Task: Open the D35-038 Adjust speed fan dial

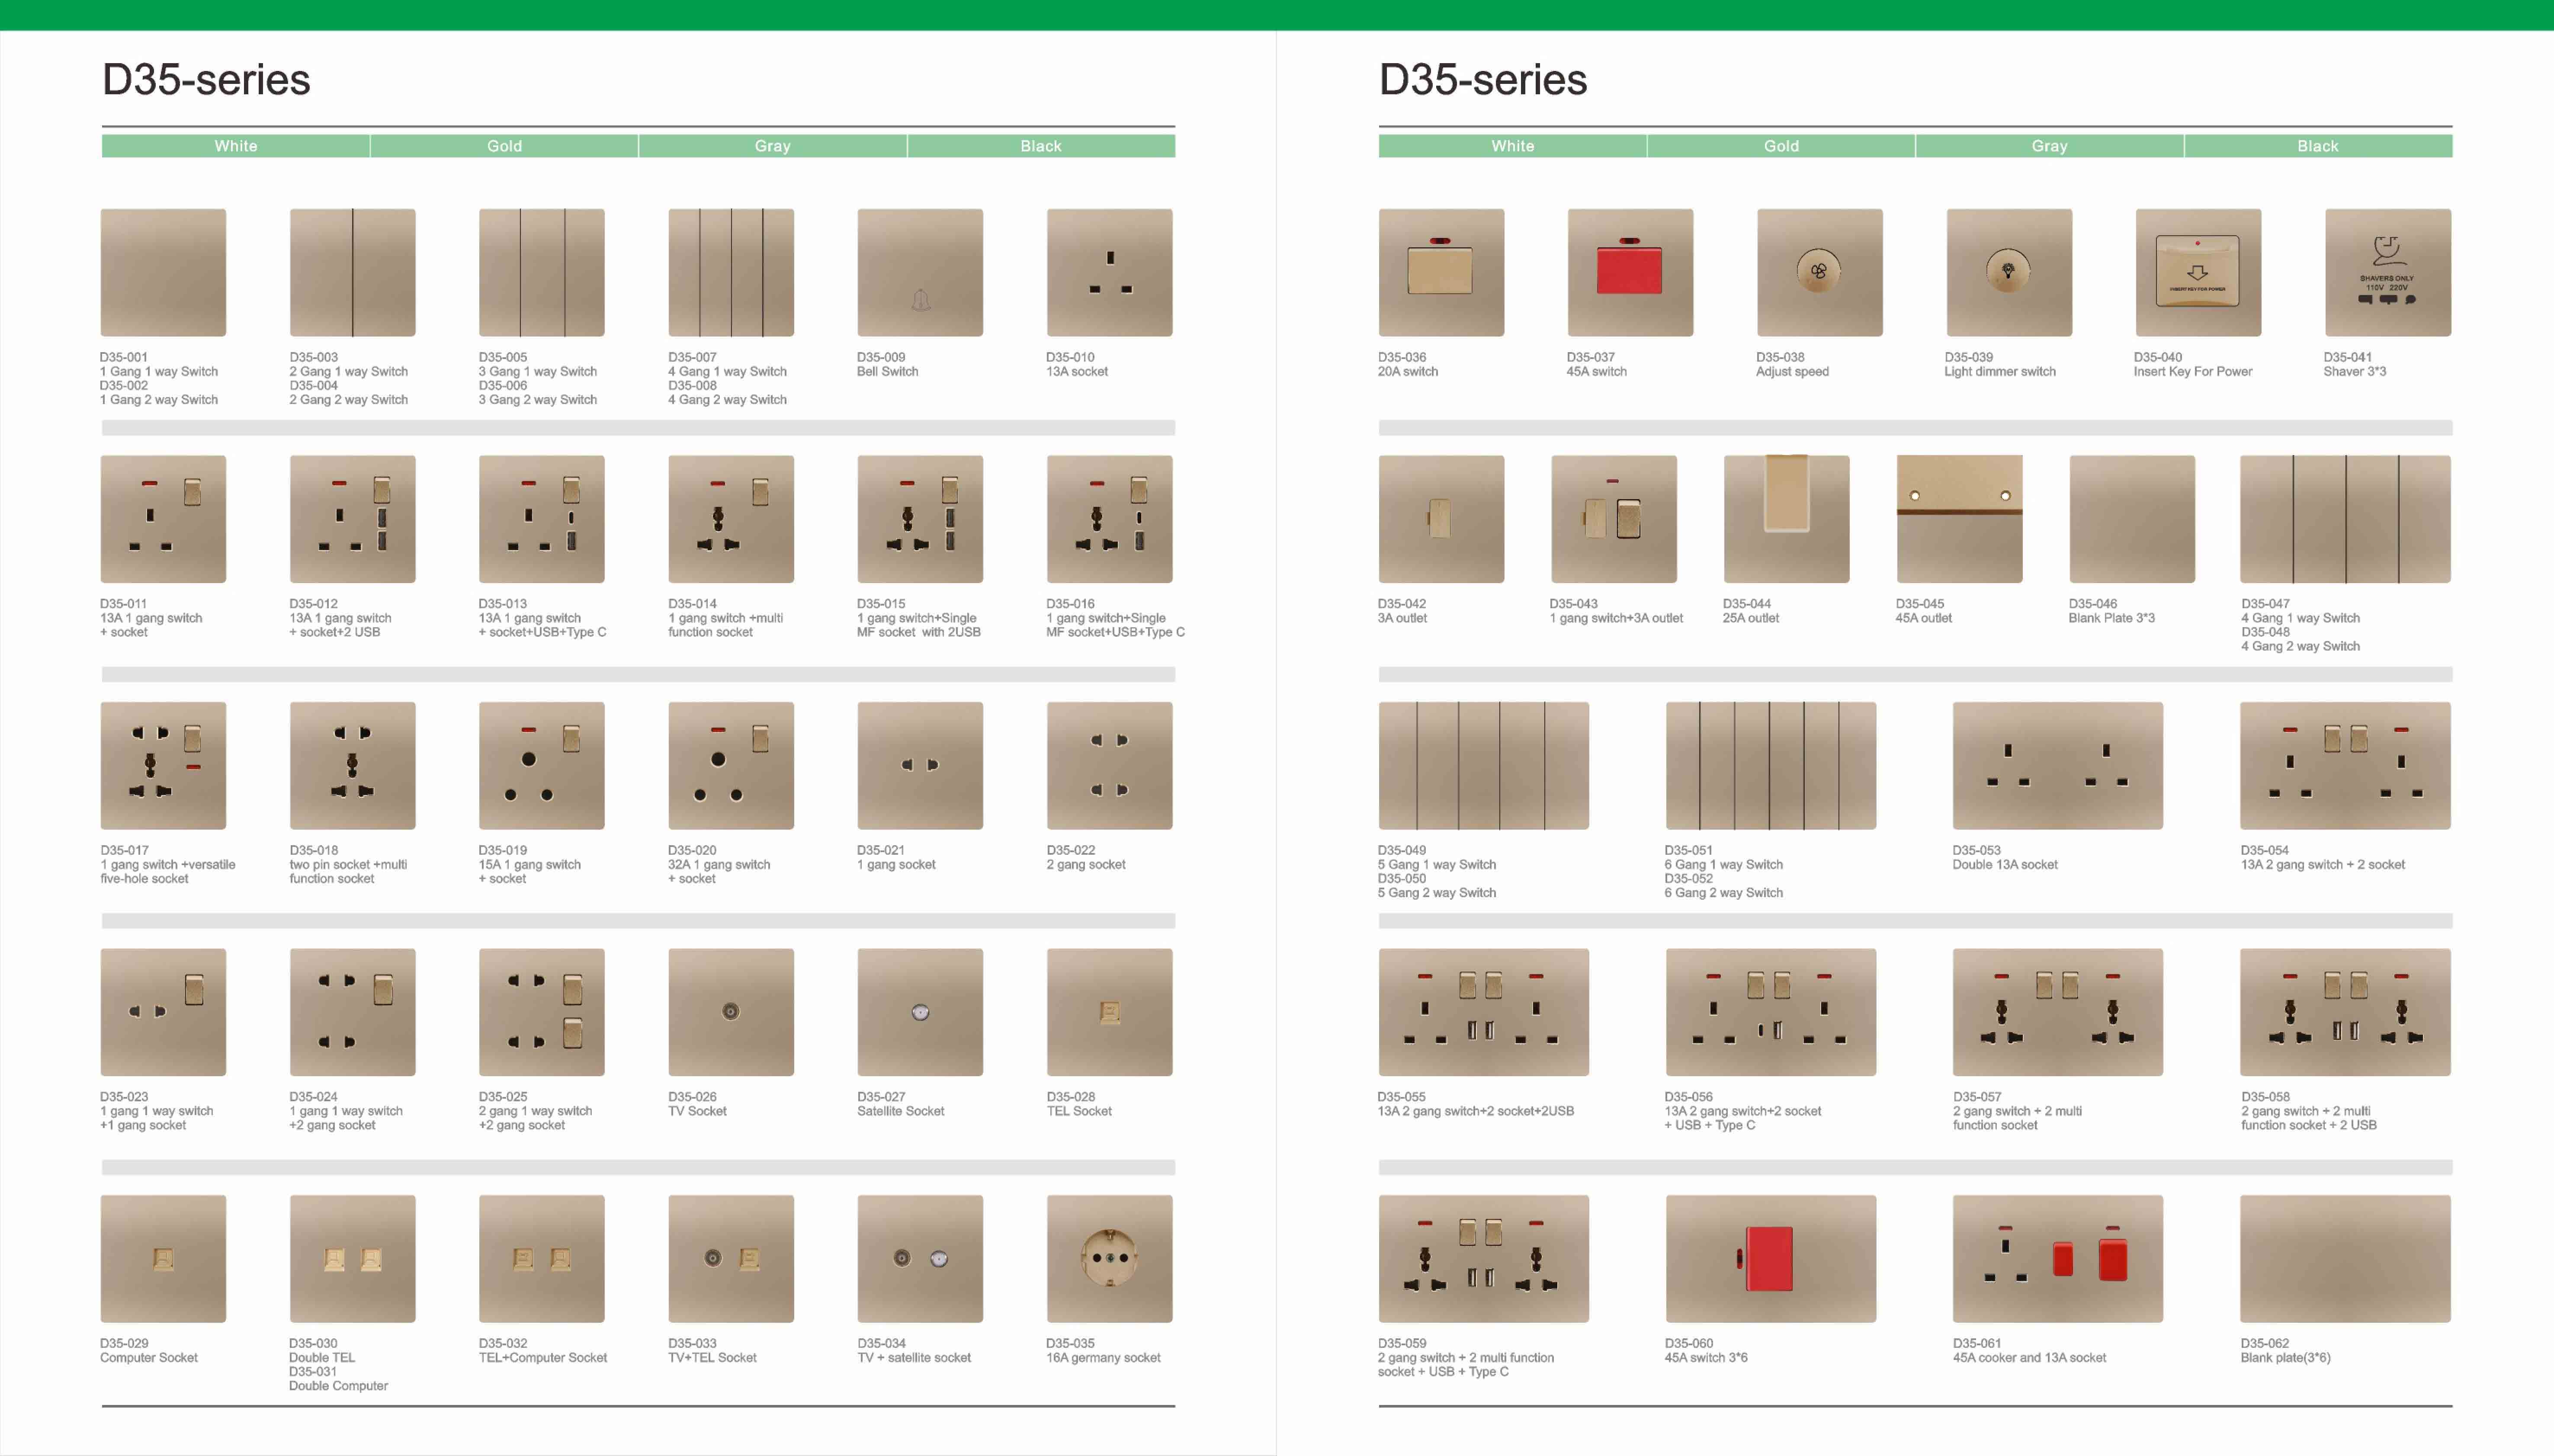Action: click(x=1819, y=272)
